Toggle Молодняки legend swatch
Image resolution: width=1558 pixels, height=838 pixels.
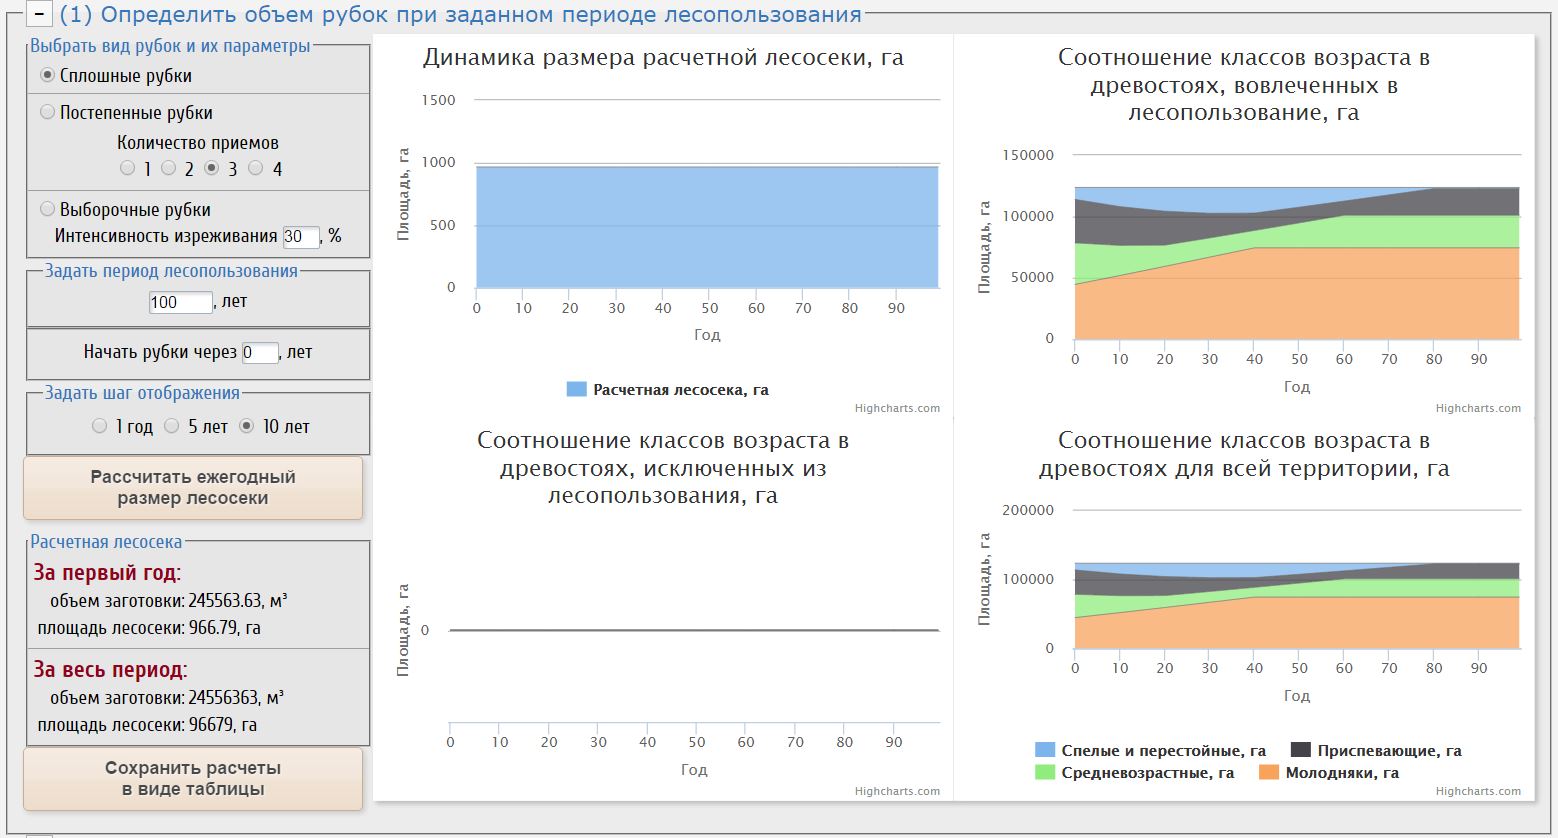[x=1269, y=773]
